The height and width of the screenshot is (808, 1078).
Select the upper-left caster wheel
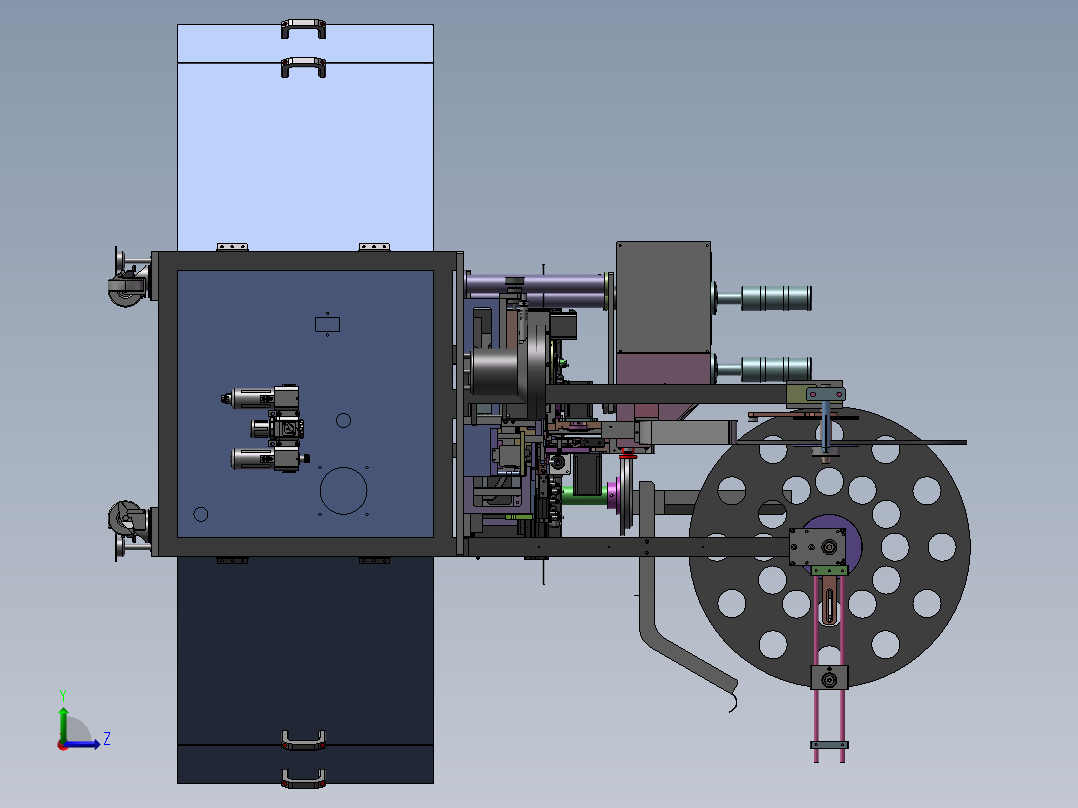tap(126, 290)
